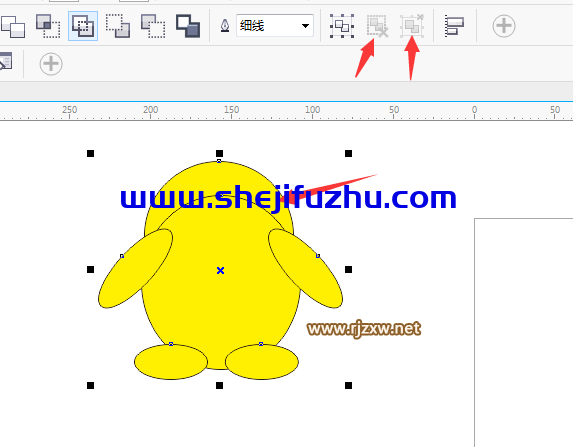Click the Trim shaping icon
Screen dimensions: 573x447
tap(48, 26)
